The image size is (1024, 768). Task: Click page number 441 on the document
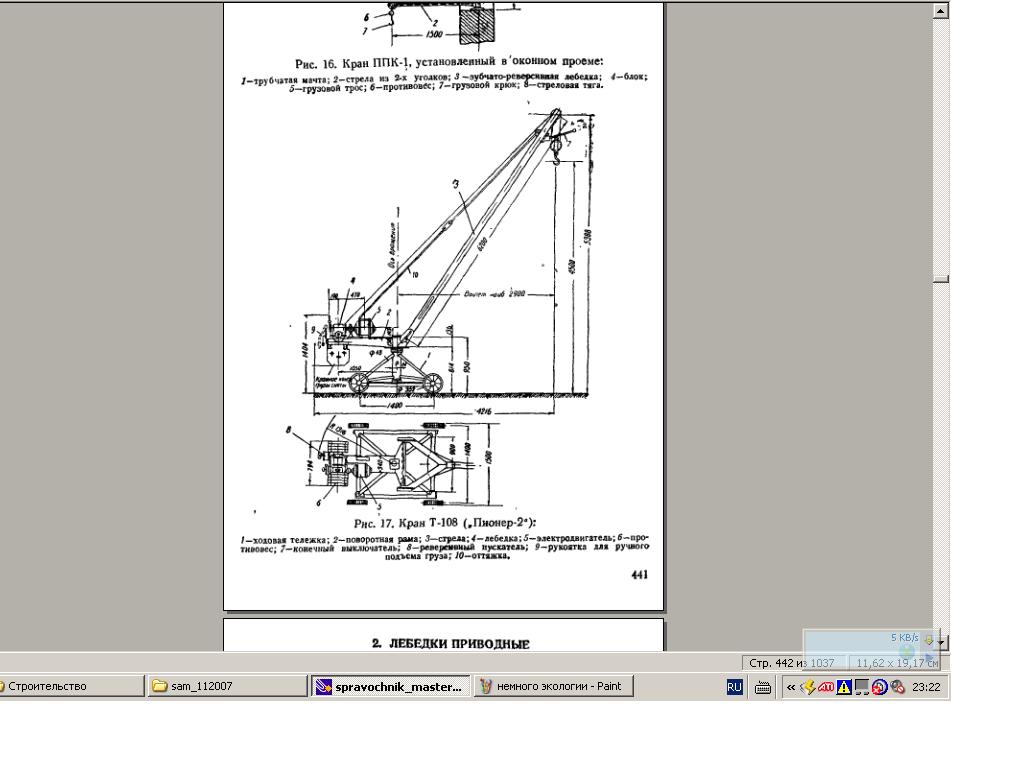click(x=639, y=575)
